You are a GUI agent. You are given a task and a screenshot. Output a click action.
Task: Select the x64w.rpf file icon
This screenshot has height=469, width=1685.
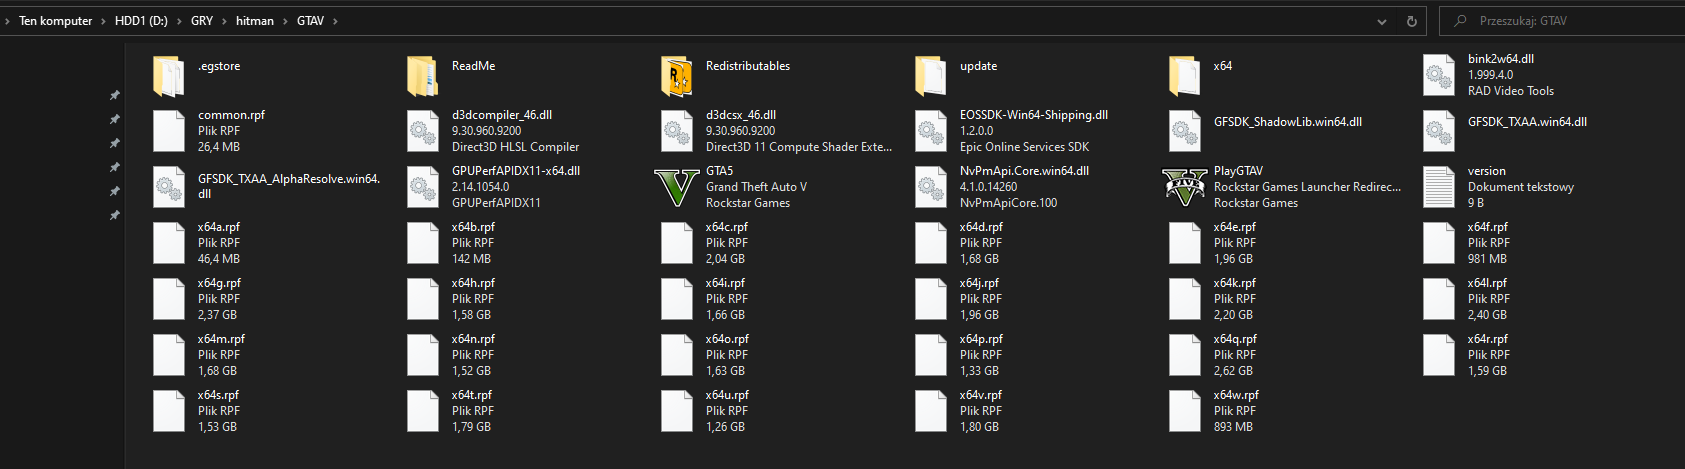pos(1184,411)
